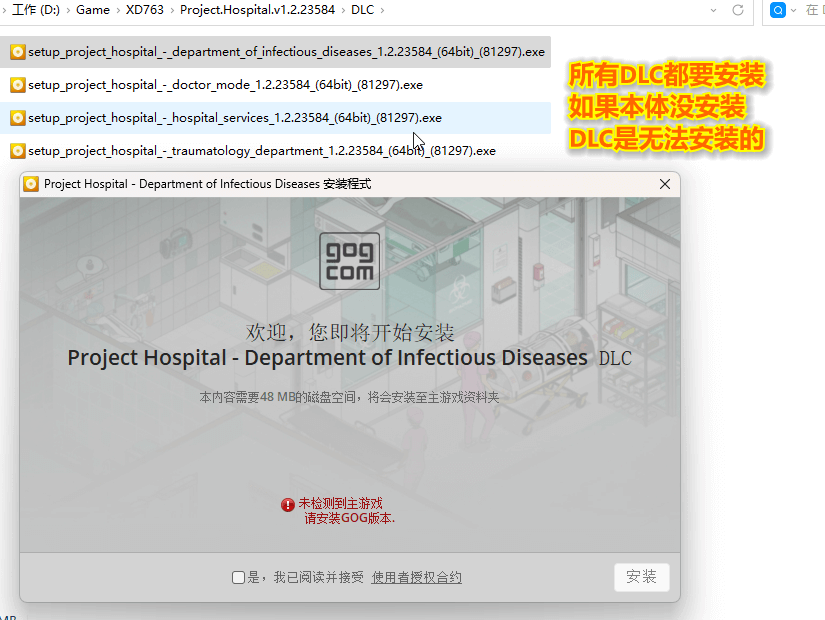Click the installer title bar app icon
This screenshot has height=620, width=825.
pos(31,184)
